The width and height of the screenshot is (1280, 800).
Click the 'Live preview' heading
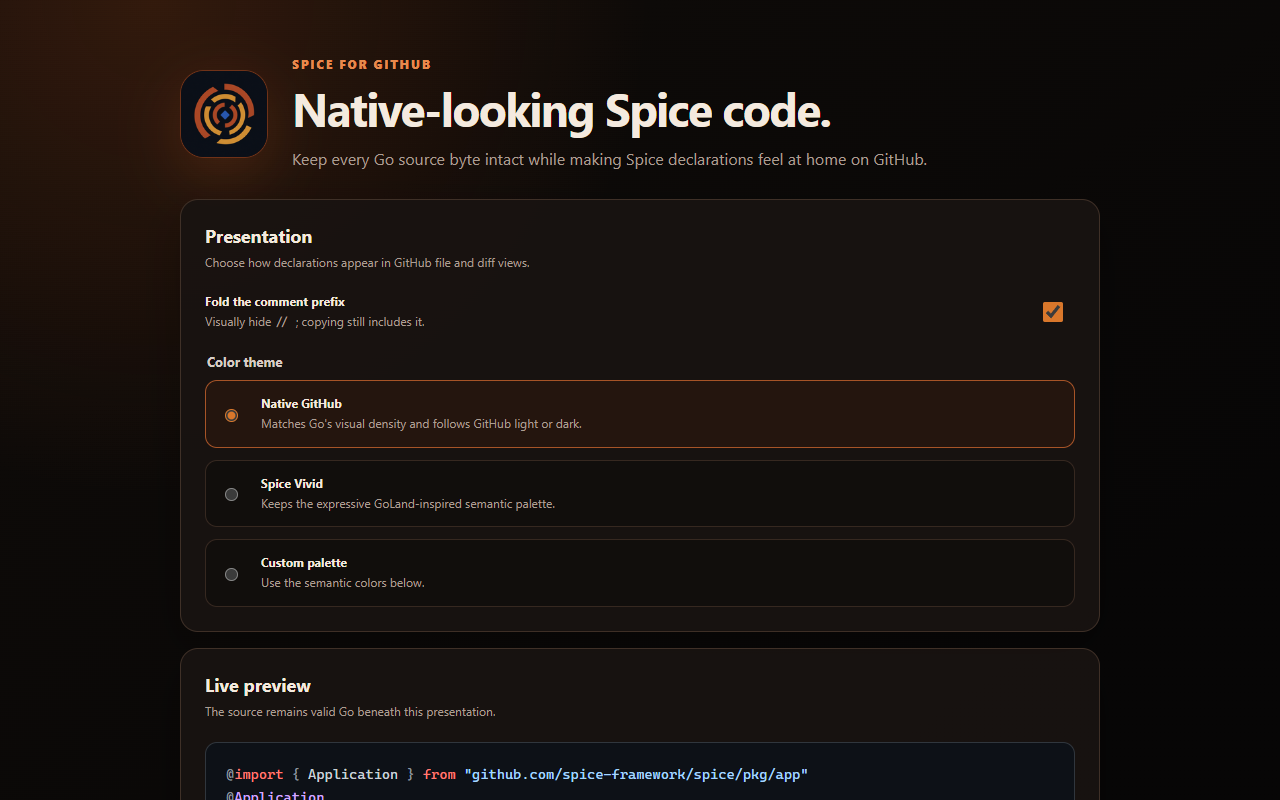click(x=258, y=686)
